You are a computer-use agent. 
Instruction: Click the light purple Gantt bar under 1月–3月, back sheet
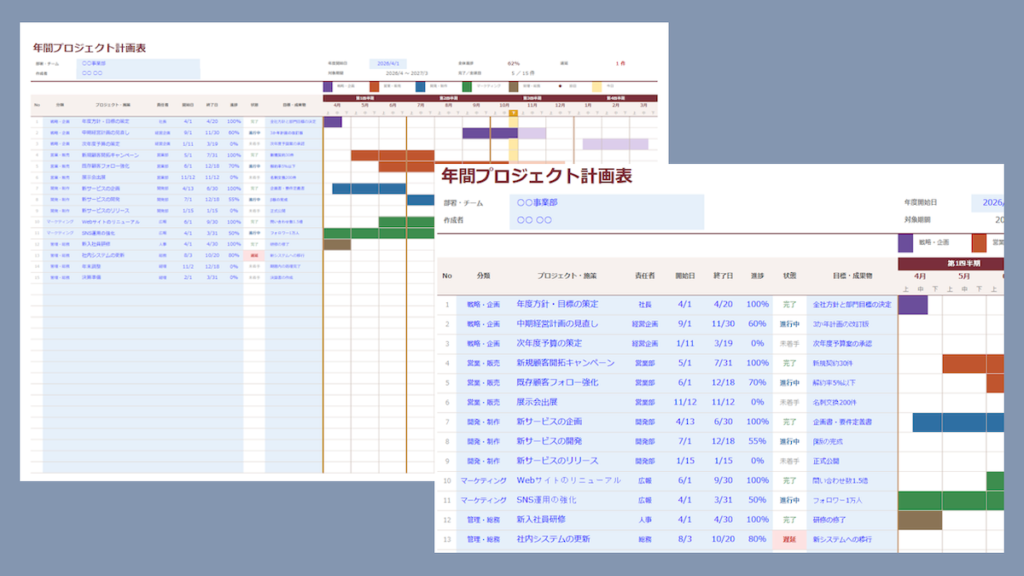616,144
